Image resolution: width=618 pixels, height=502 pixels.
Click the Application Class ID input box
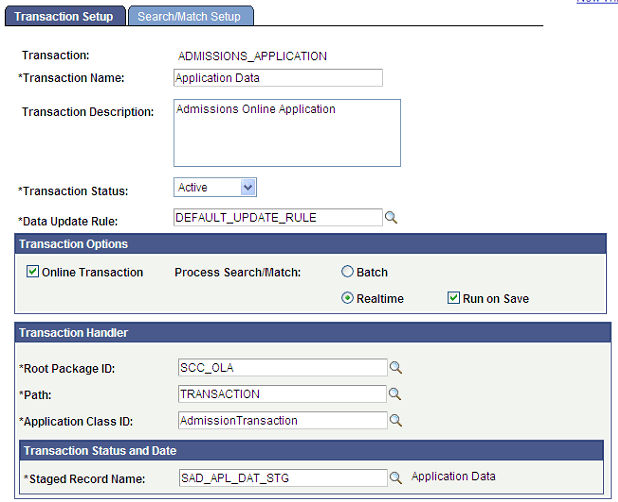point(281,421)
